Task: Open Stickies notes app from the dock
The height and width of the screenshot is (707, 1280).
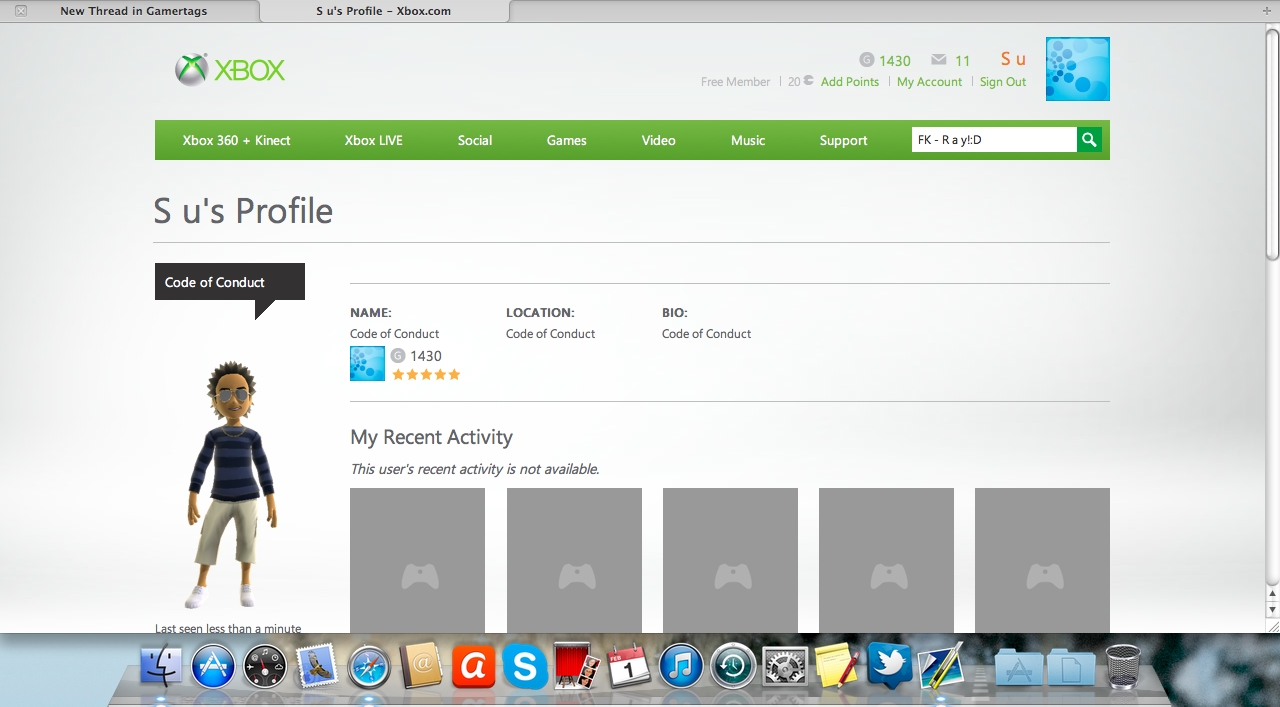Action: [837, 665]
